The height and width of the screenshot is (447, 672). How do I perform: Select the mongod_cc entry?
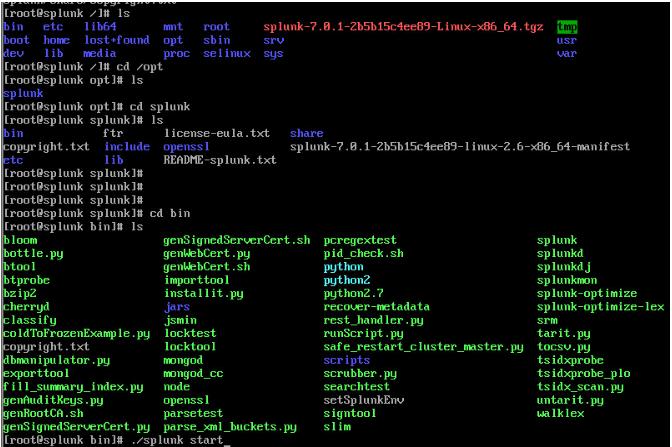pyautogui.click(x=193, y=374)
